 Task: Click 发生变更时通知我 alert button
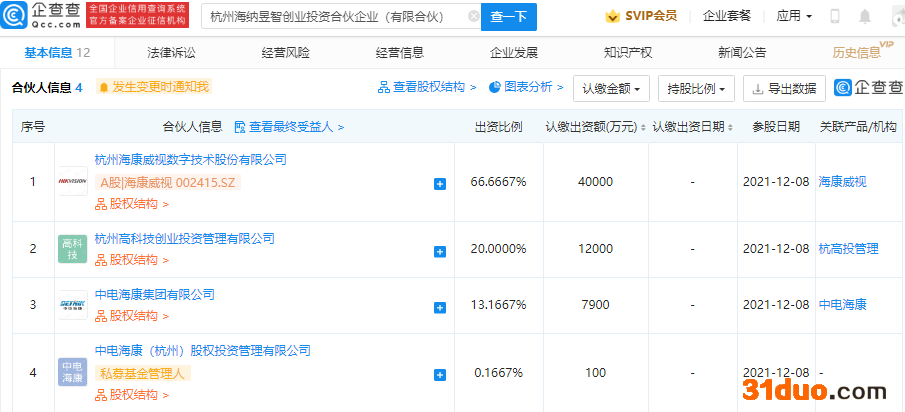point(154,87)
